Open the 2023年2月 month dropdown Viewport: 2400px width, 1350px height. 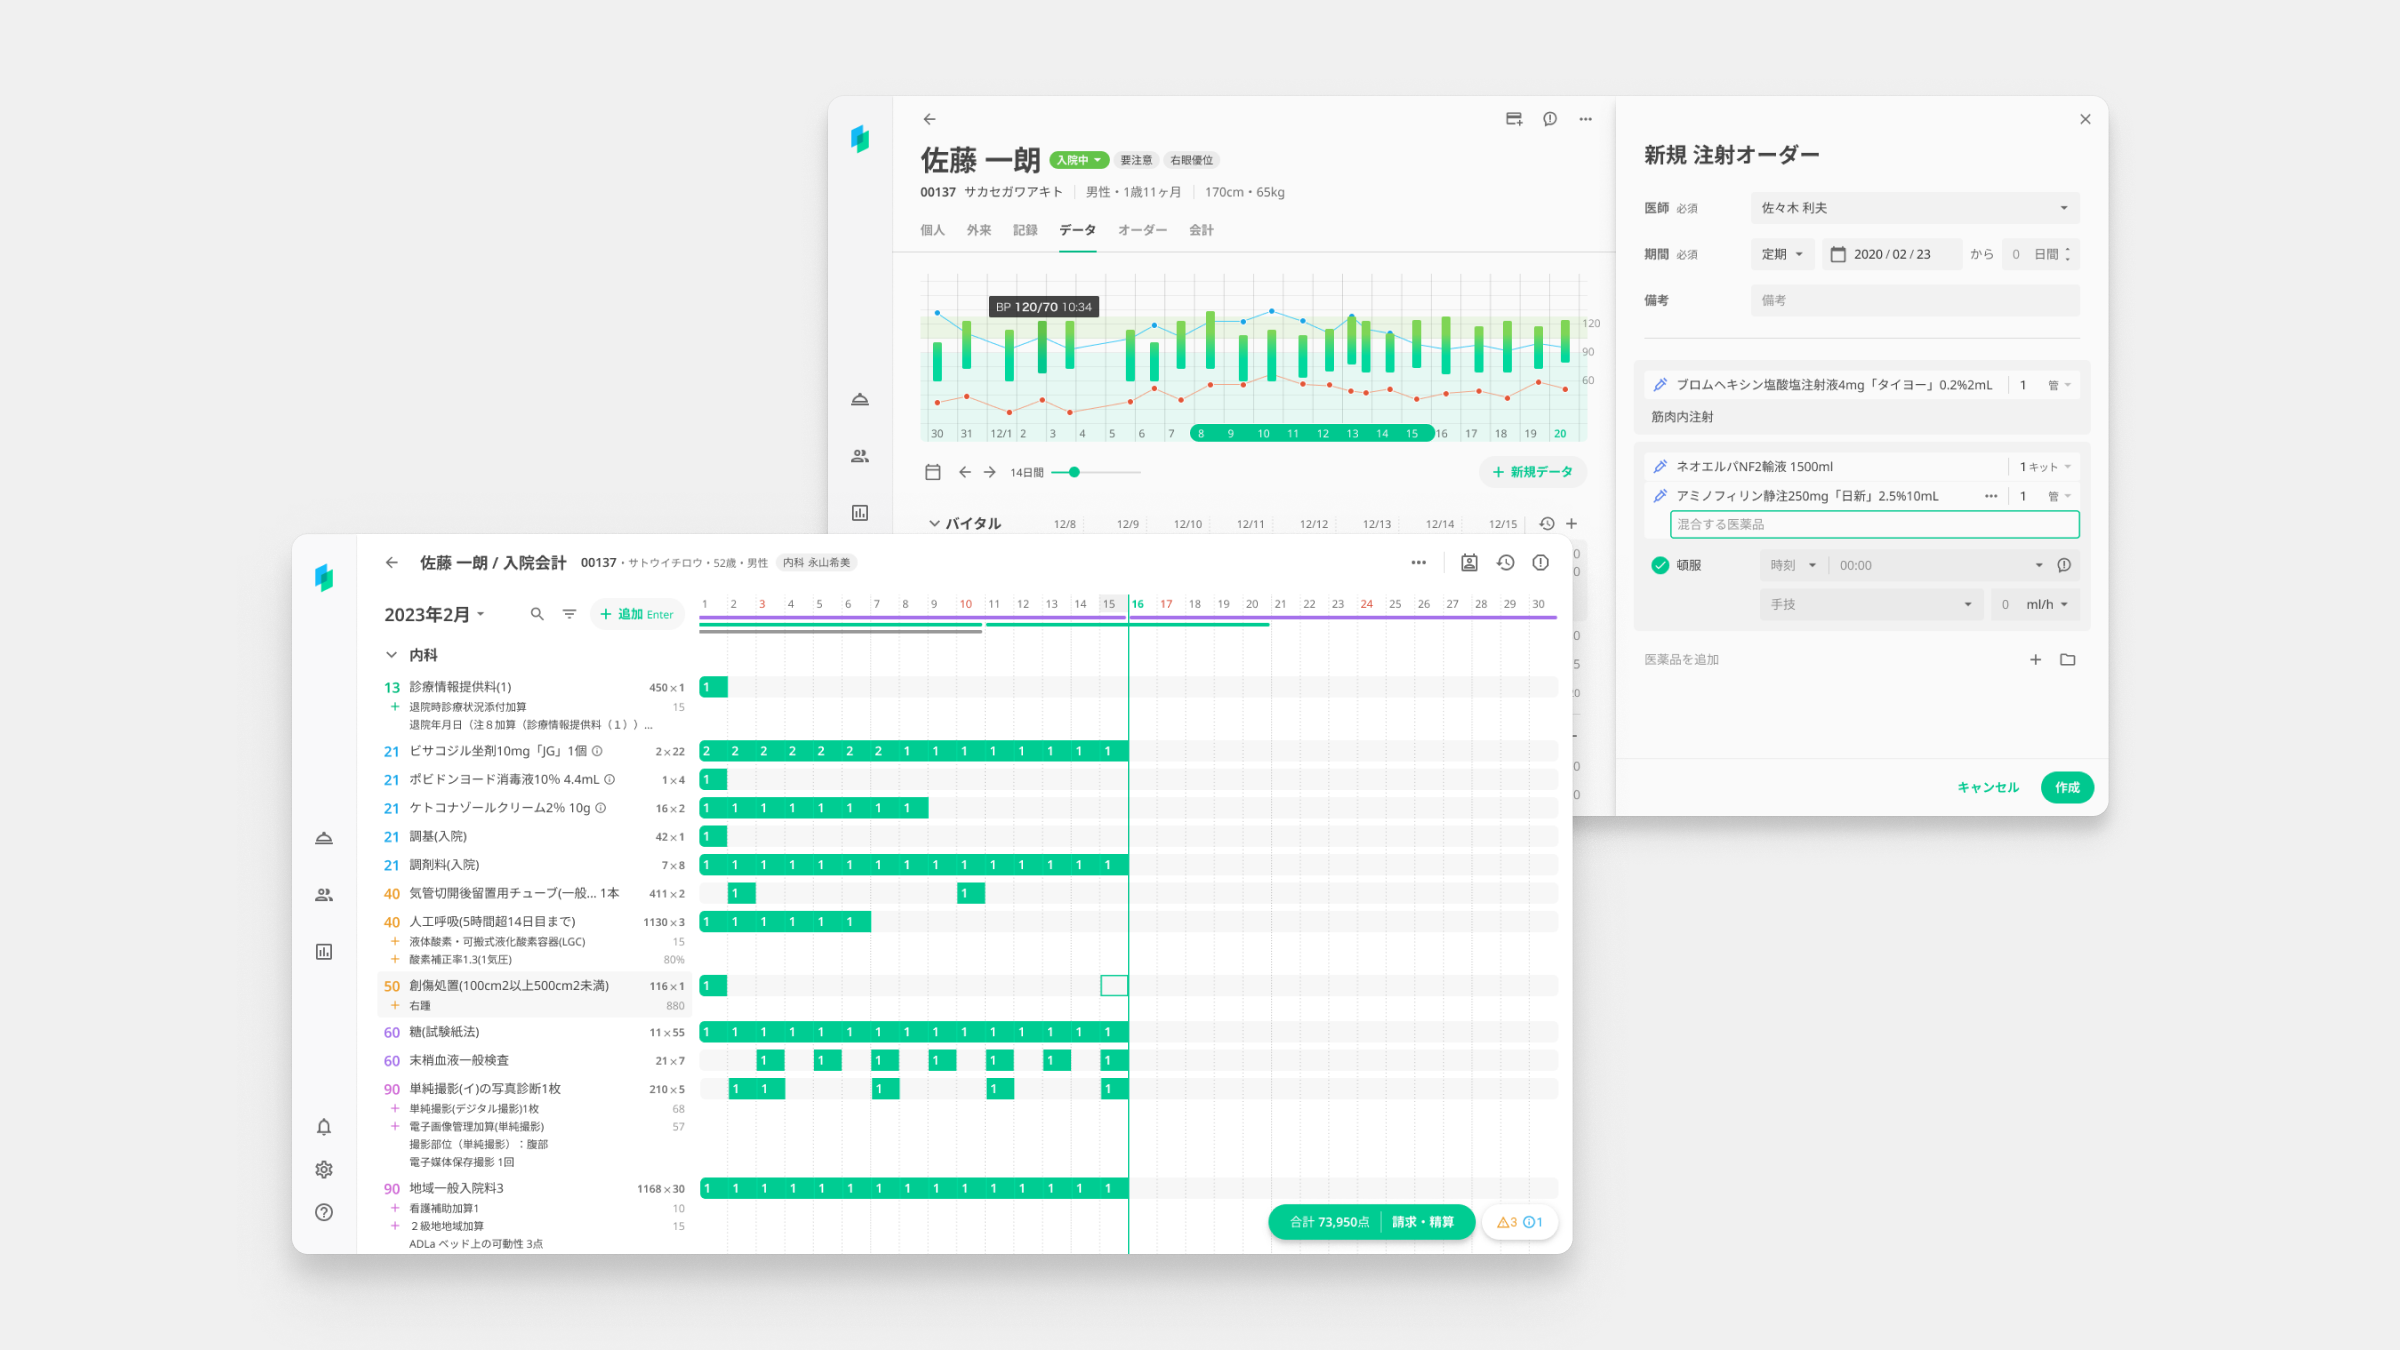pos(434,614)
